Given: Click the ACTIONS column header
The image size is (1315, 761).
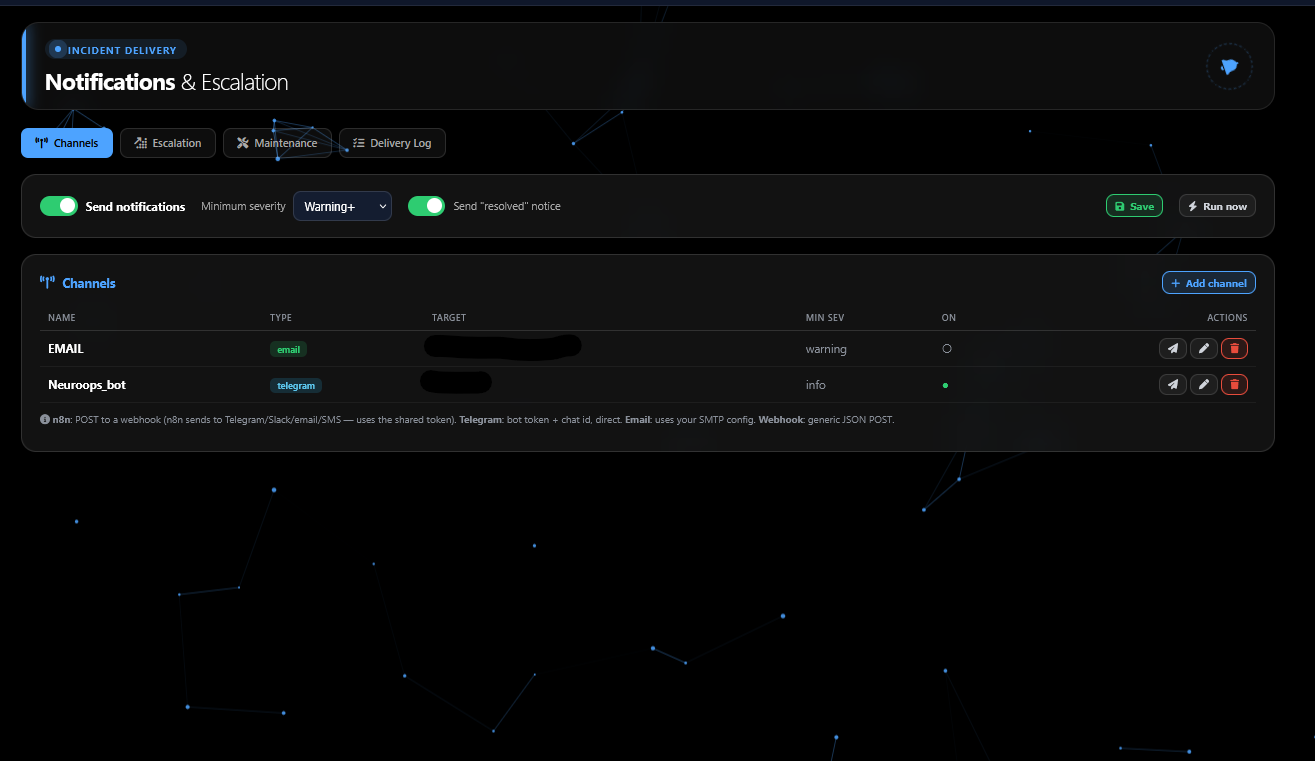Looking at the screenshot, I should click(1227, 318).
